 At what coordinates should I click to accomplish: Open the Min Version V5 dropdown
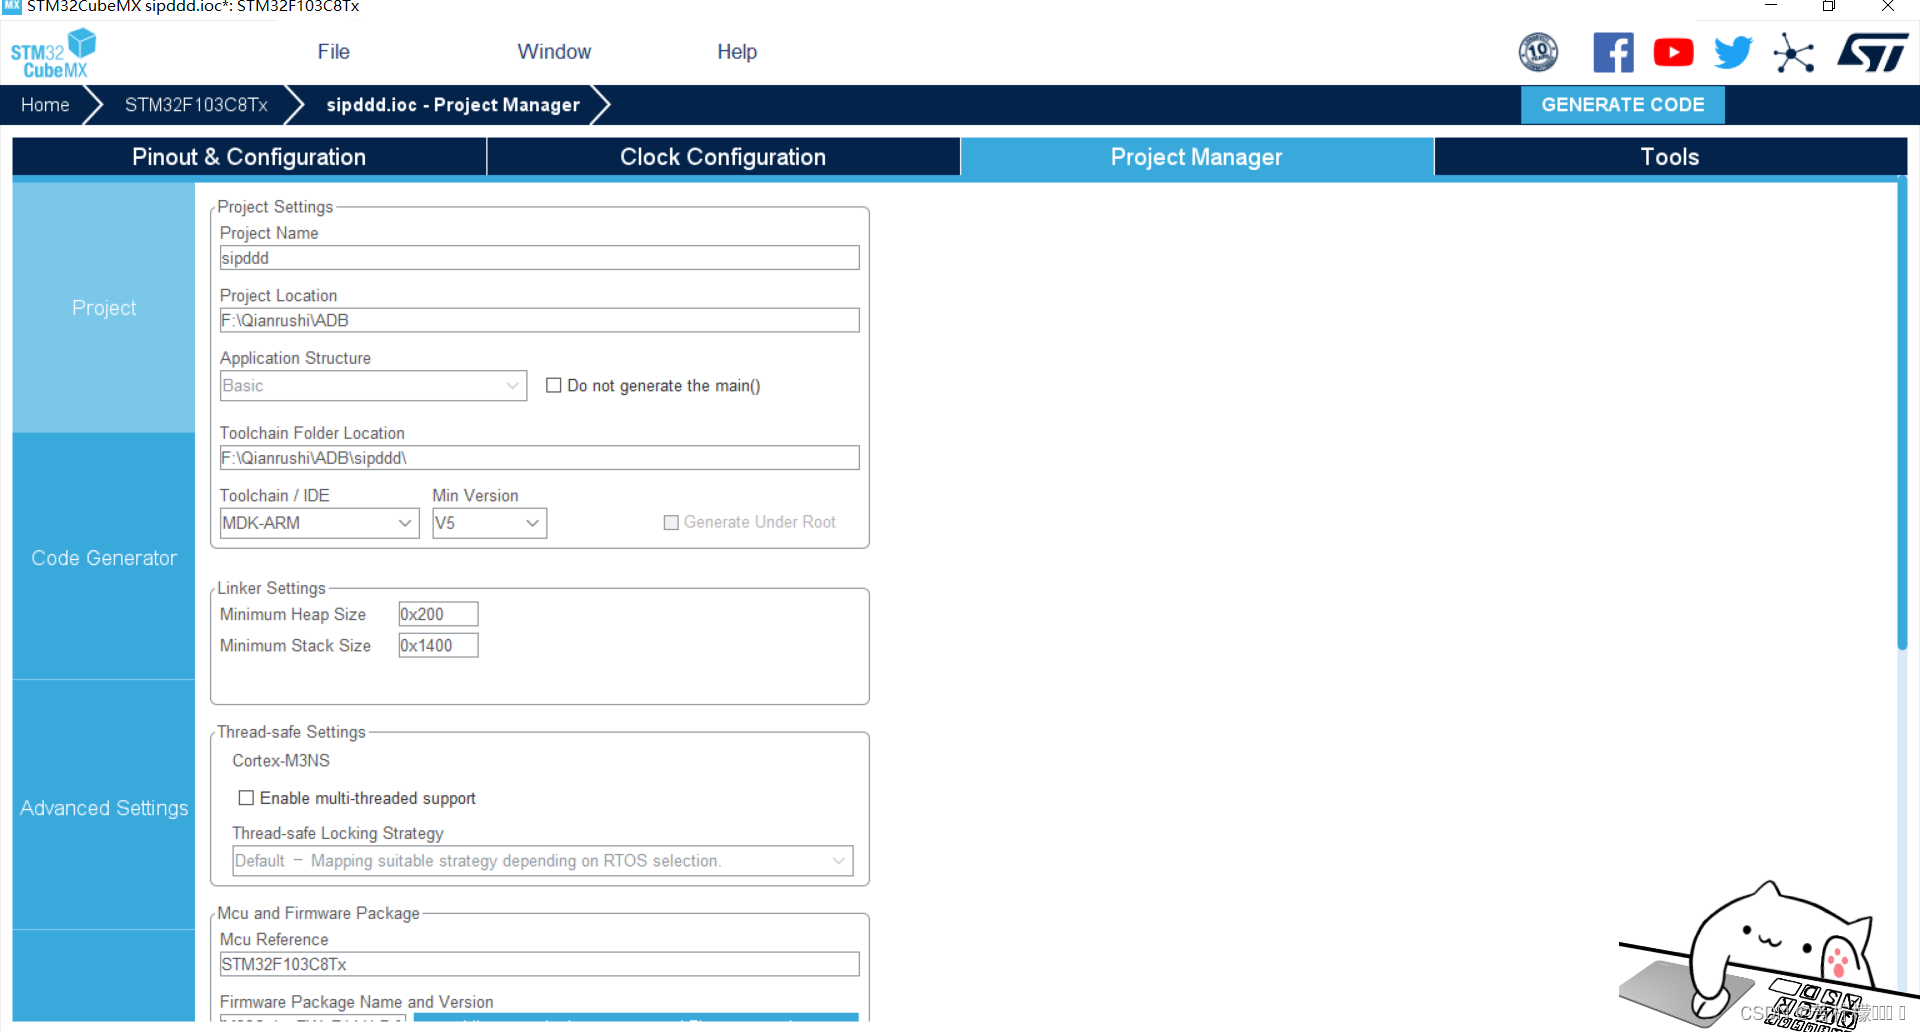pos(489,523)
